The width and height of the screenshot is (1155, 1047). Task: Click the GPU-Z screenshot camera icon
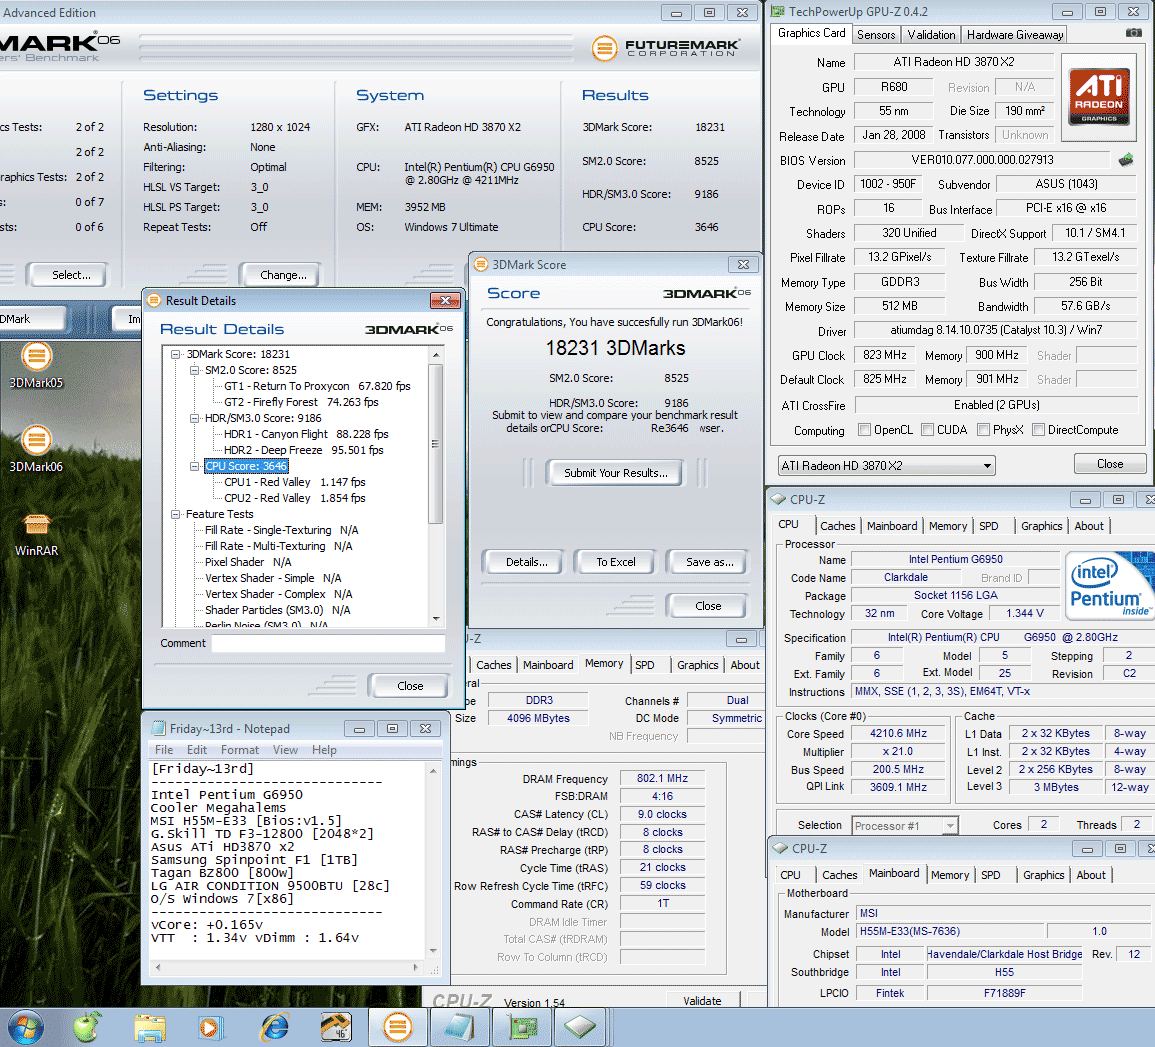click(x=1133, y=33)
